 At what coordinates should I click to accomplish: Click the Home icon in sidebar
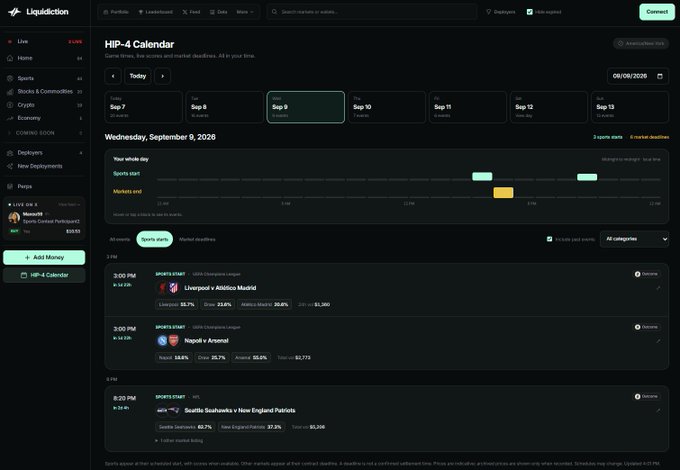(10, 58)
